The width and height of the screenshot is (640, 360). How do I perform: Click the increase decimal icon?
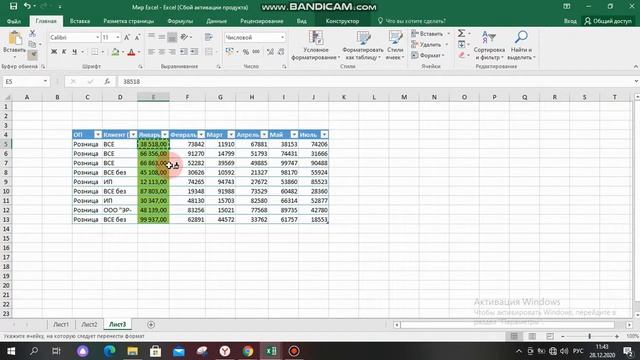[270, 52]
